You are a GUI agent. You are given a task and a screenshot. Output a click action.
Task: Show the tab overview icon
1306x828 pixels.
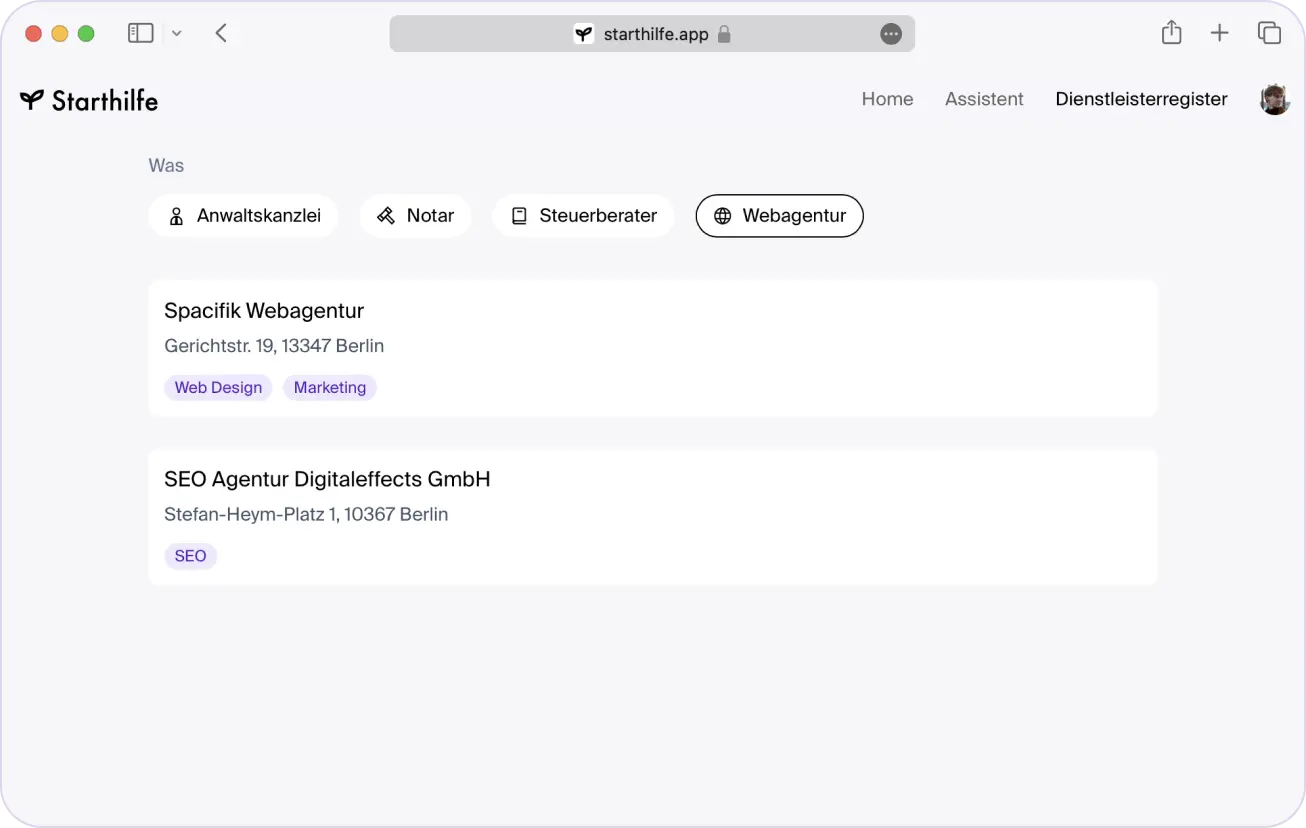point(1269,33)
